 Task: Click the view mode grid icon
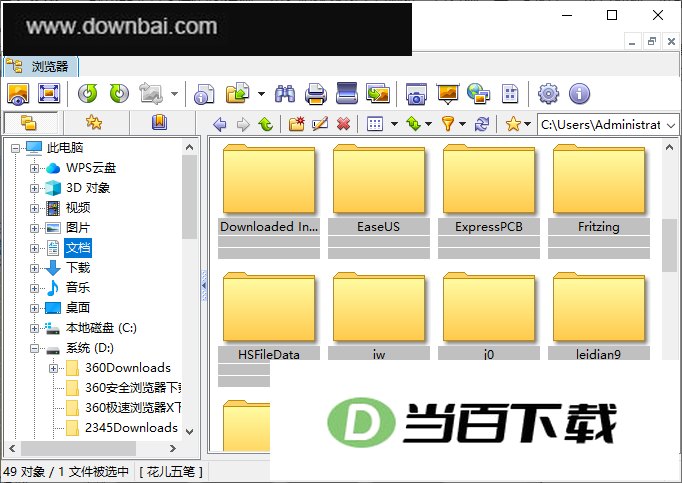coord(375,124)
